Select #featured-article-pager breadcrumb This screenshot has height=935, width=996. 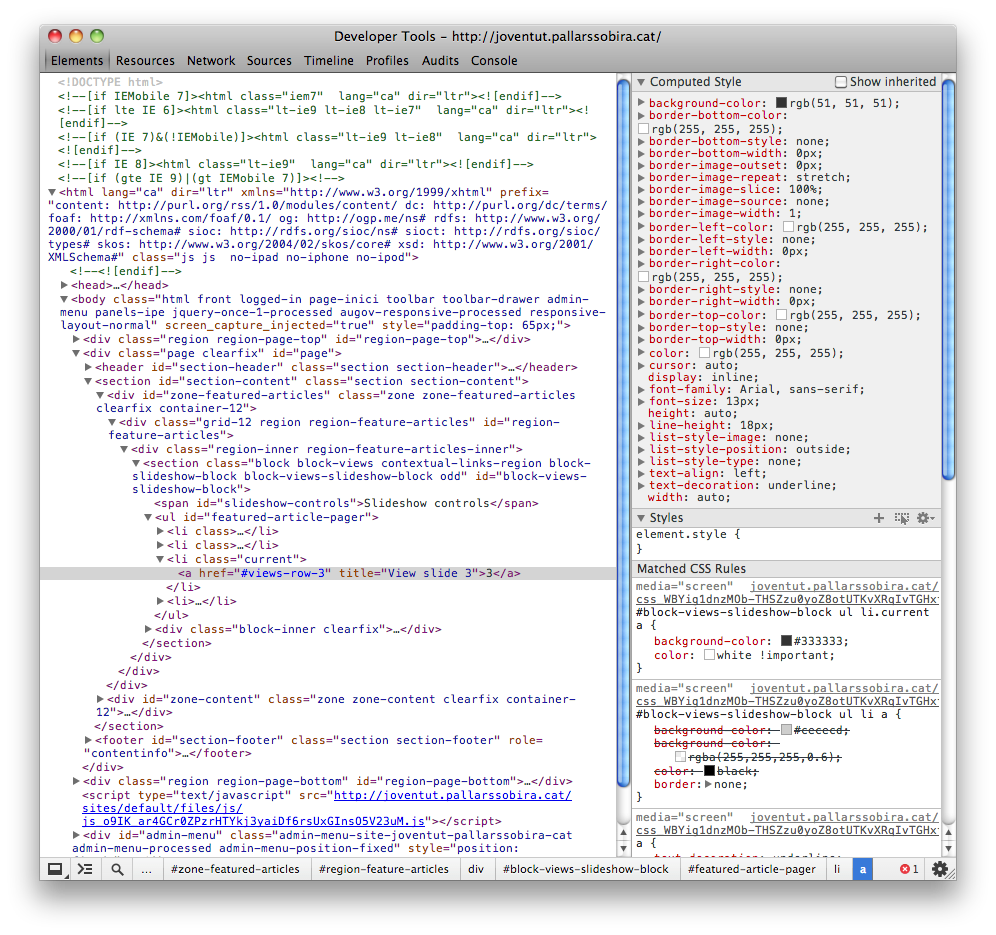coord(751,870)
